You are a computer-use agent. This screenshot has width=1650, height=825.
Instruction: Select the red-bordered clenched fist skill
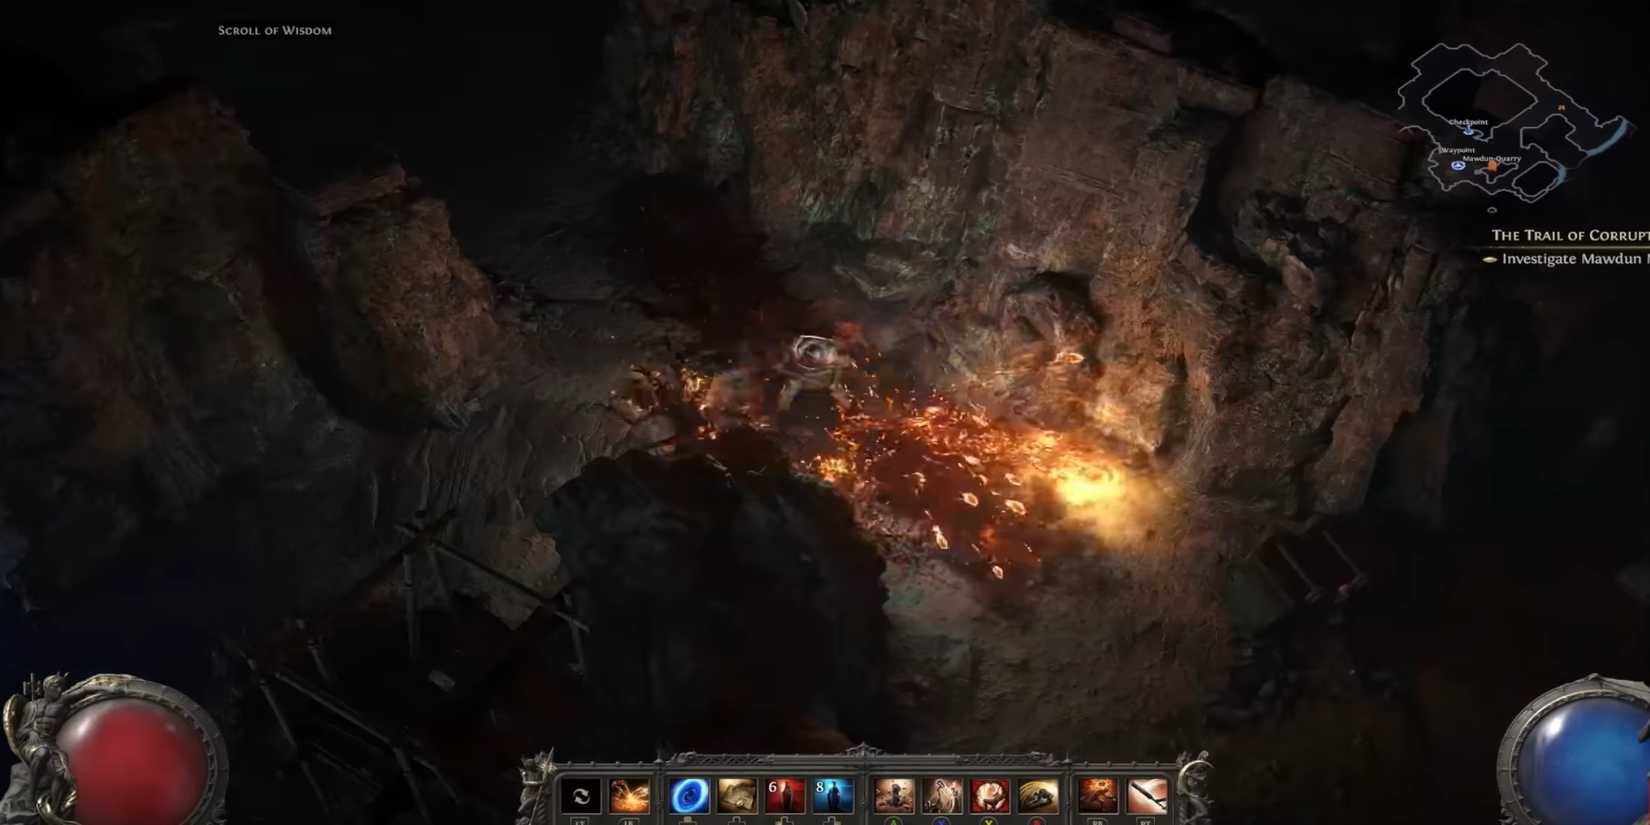pos(989,796)
